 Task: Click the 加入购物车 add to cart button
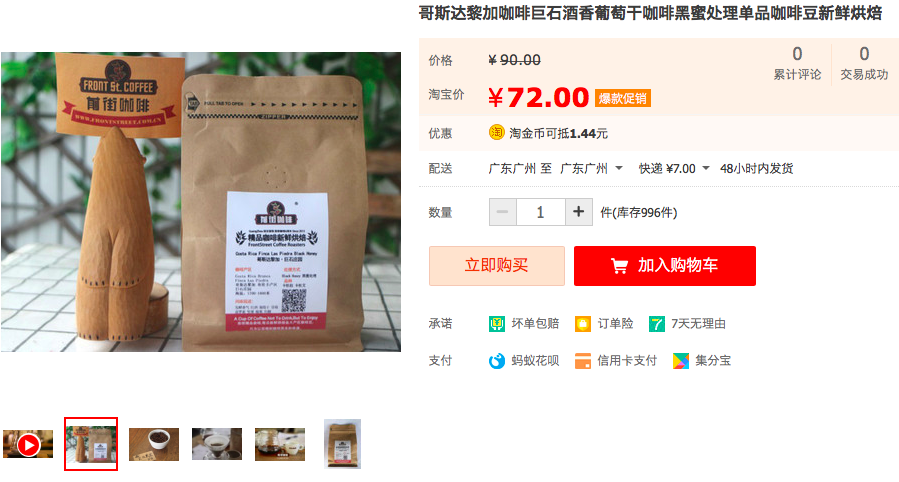665,266
